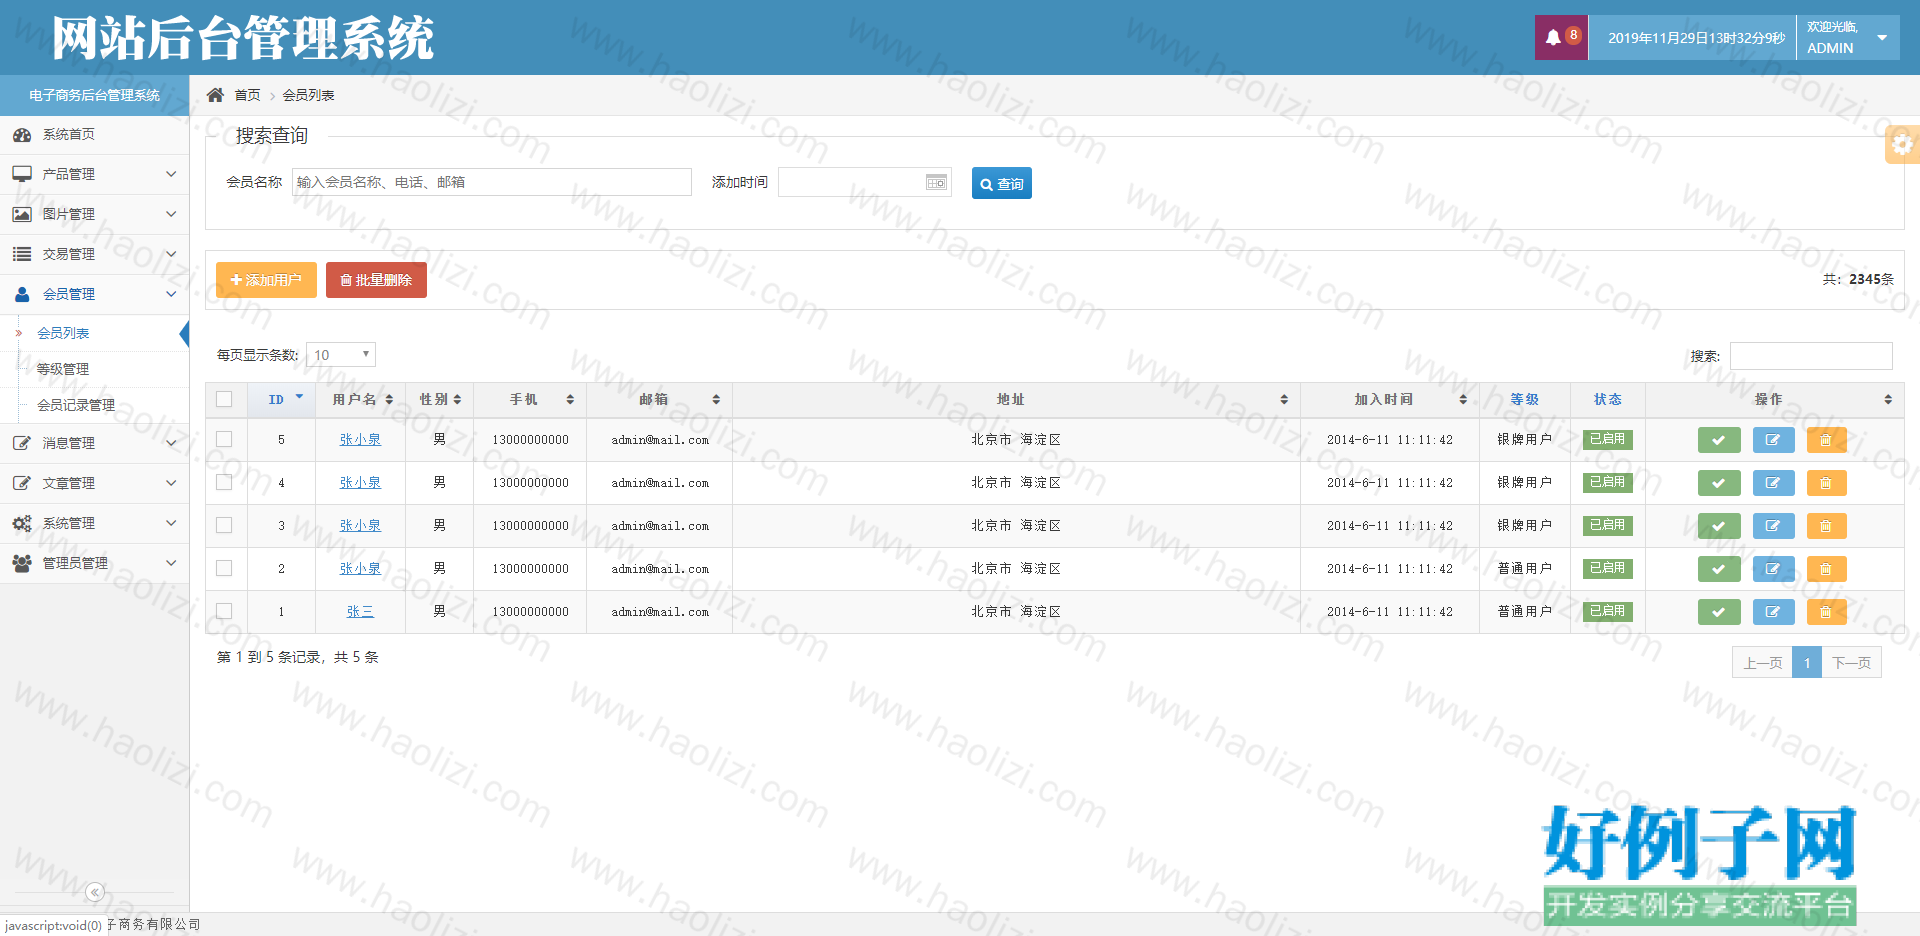Click the 已启用 status badge for ID 5
Viewport: 1920px width, 936px height.
[x=1607, y=439]
